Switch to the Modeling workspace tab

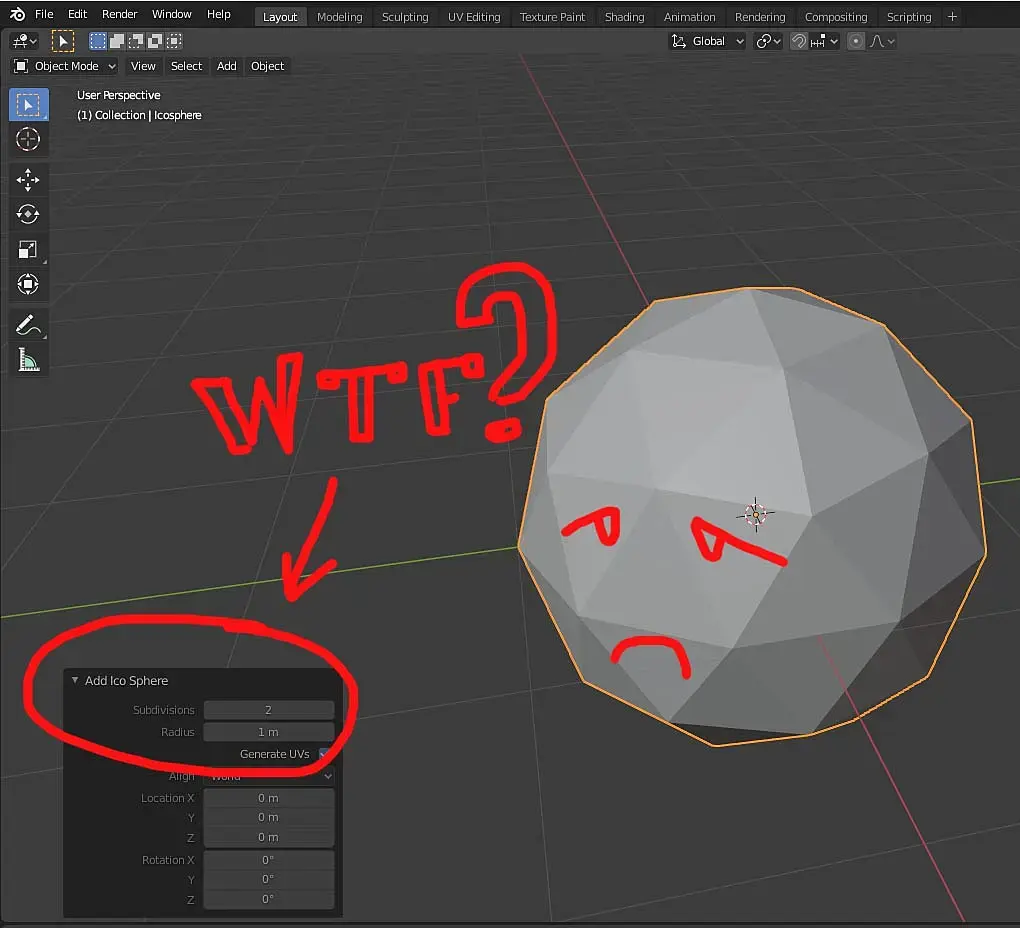tap(340, 17)
